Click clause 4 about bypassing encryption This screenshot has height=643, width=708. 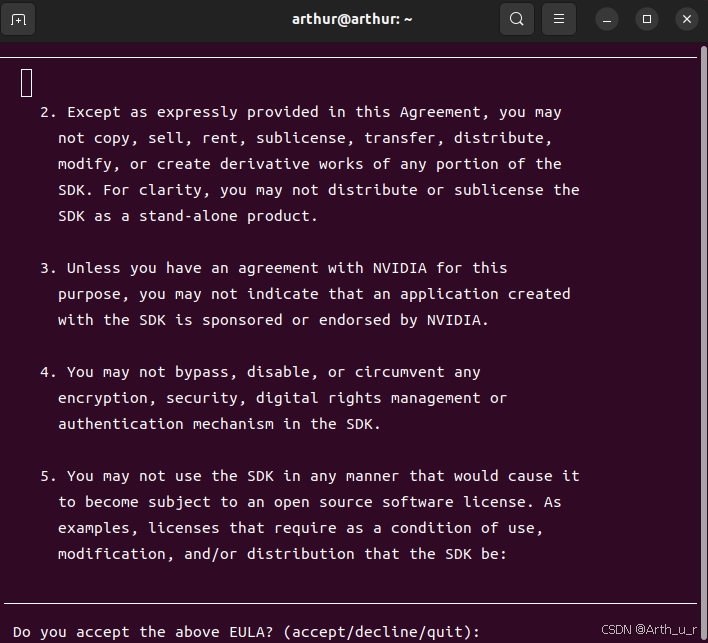pos(274,398)
